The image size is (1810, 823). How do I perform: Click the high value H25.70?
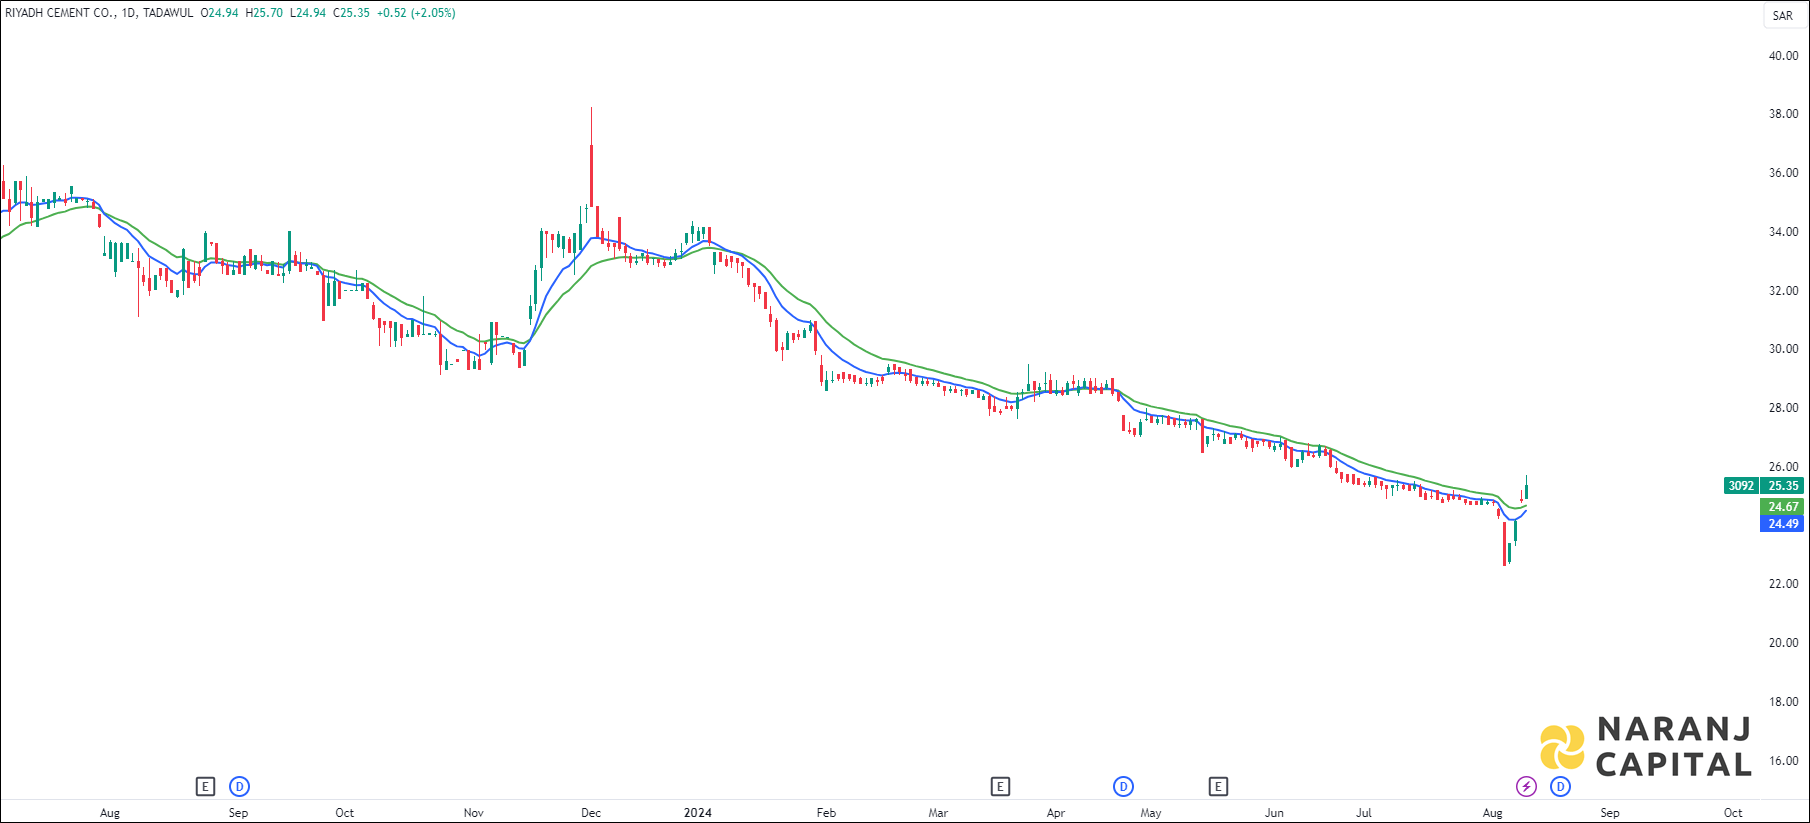(264, 13)
